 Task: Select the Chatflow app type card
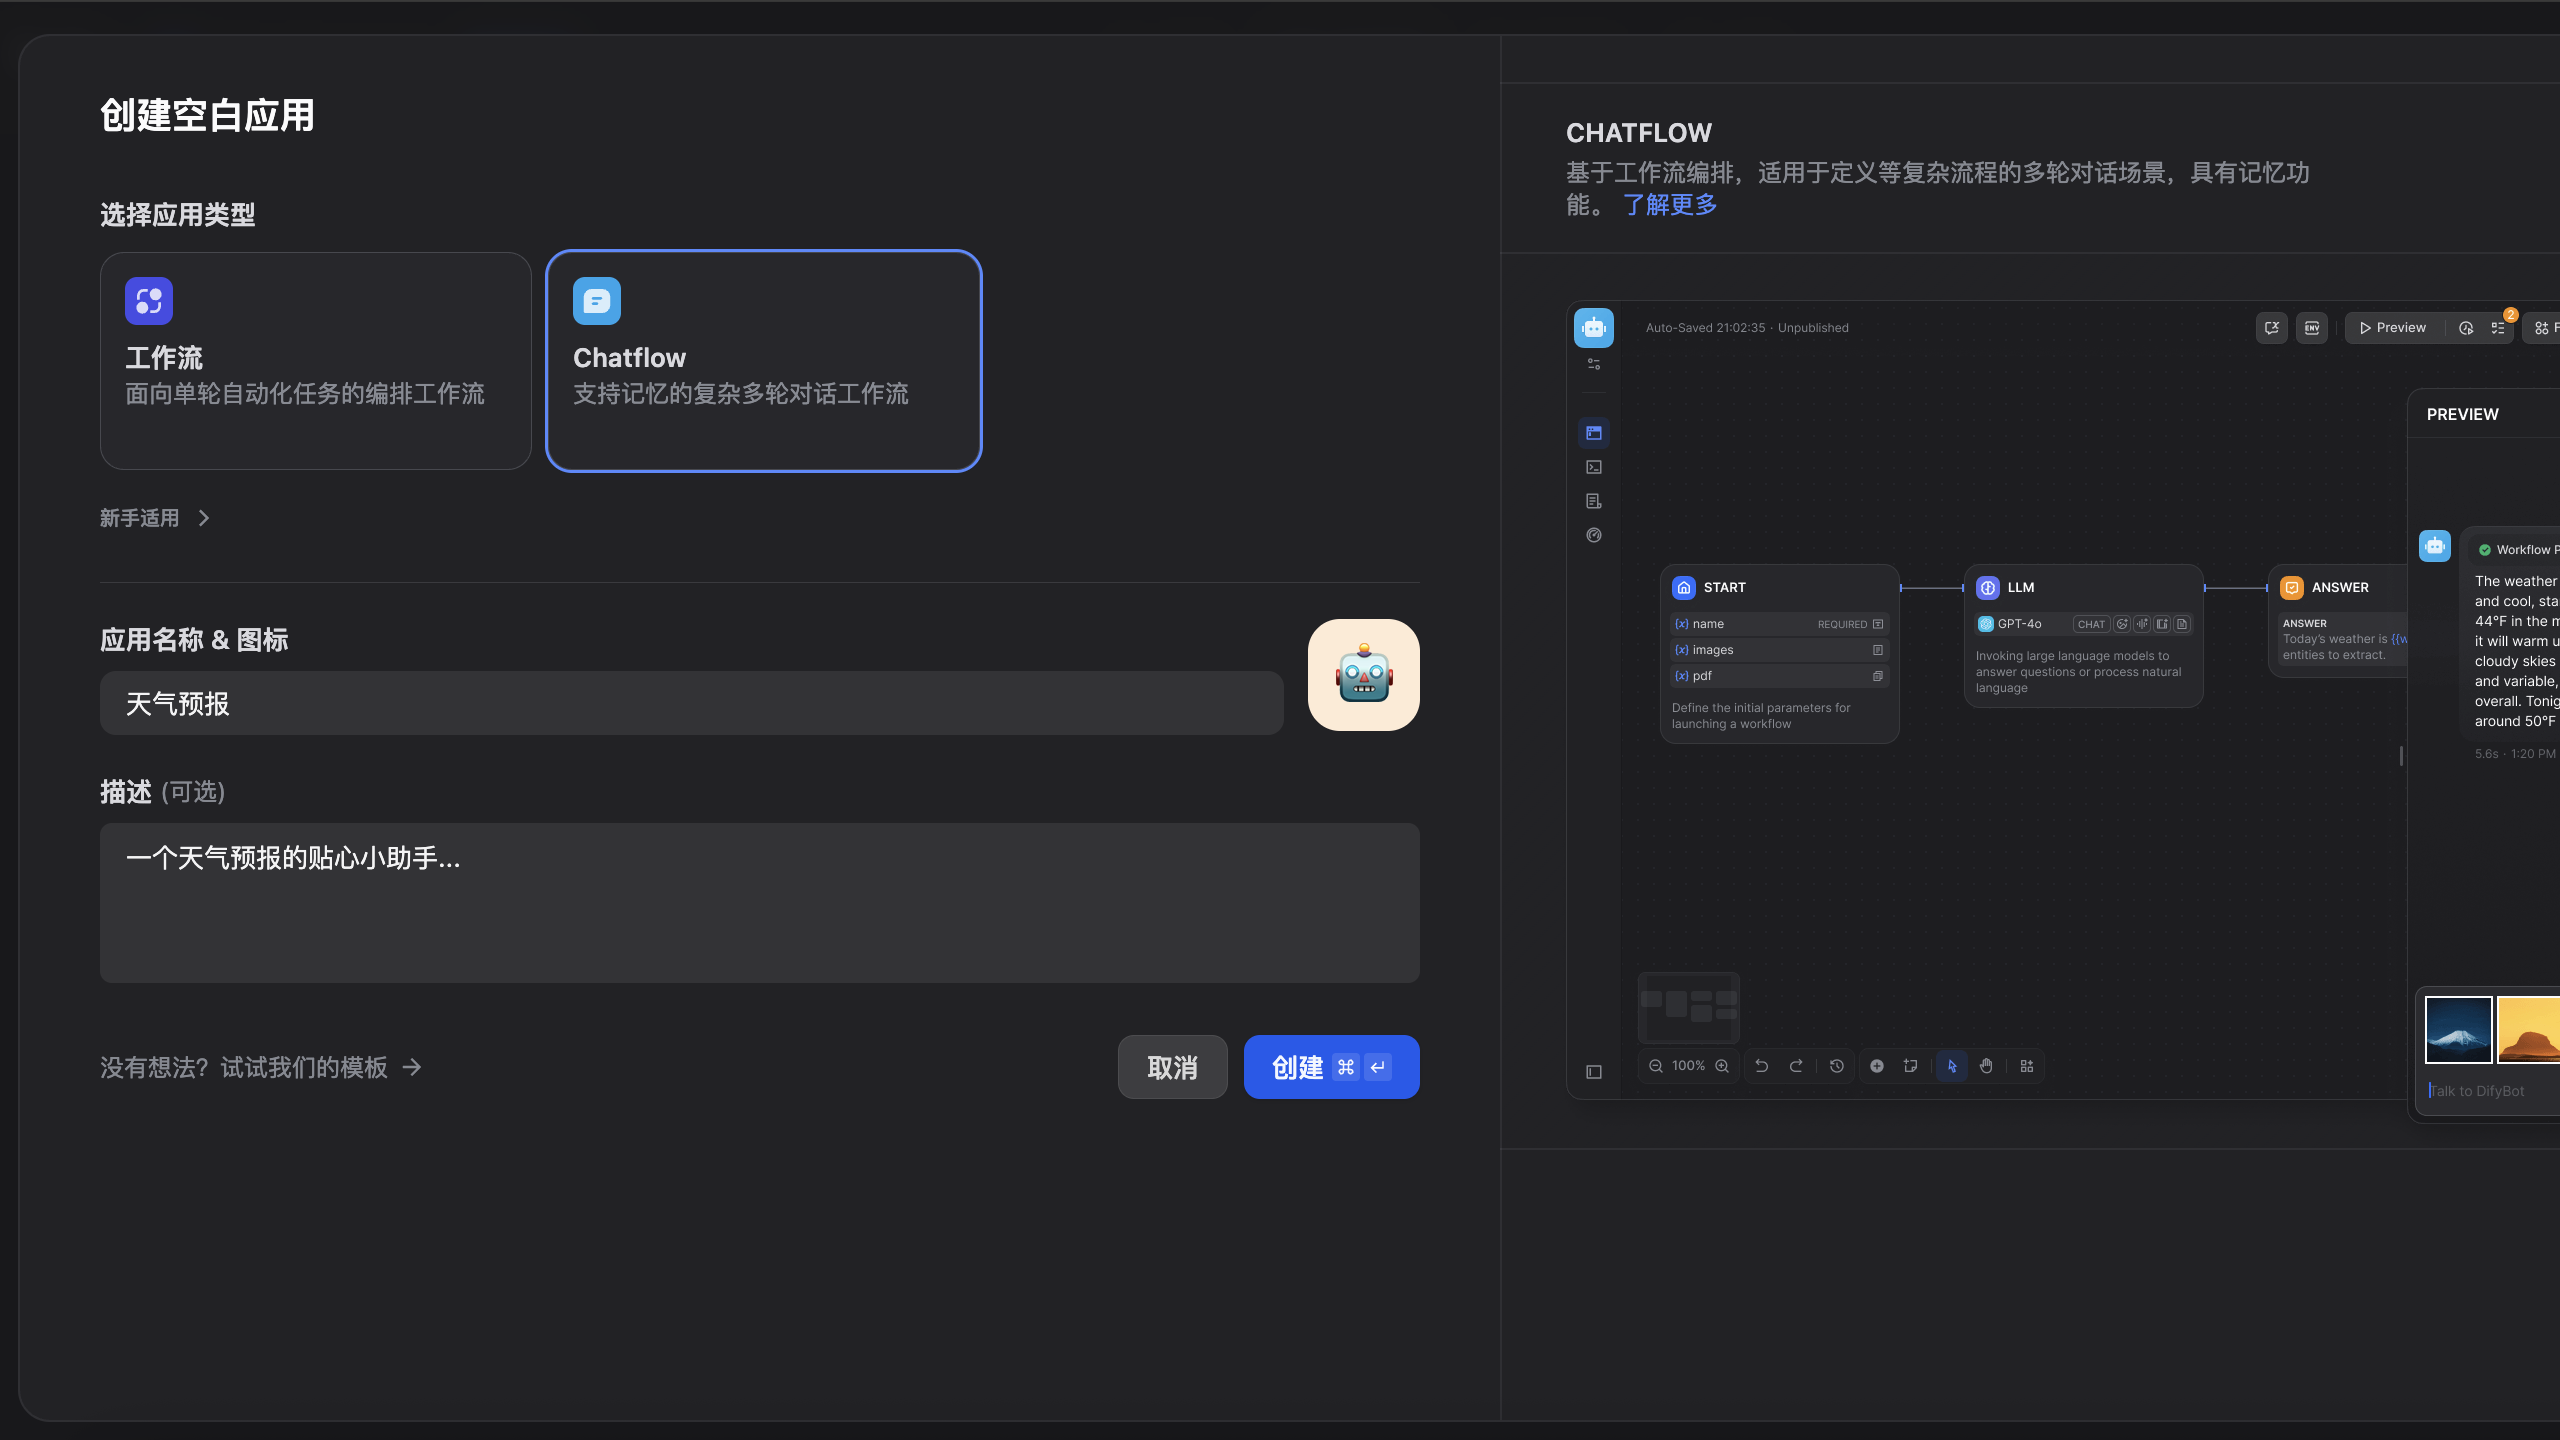point(763,361)
